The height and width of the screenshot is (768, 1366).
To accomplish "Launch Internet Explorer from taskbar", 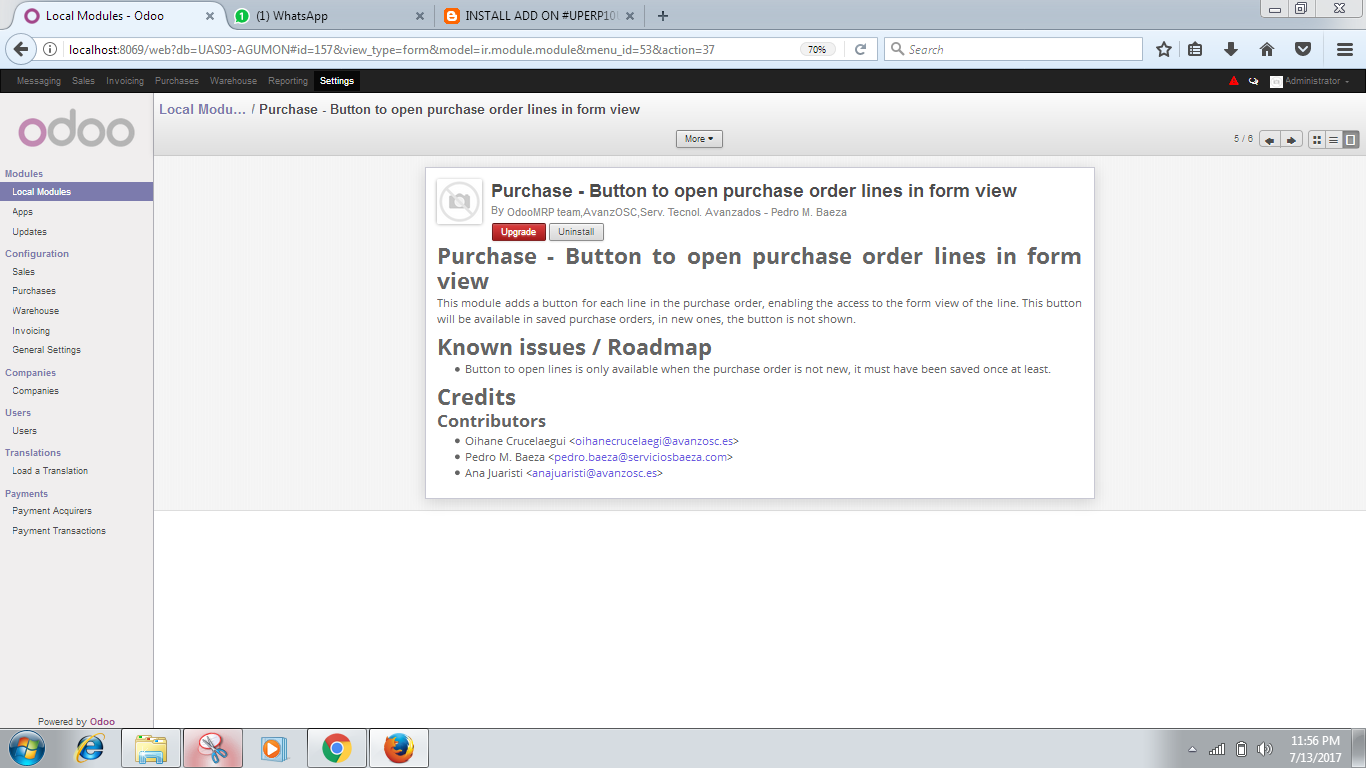I will 90,748.
